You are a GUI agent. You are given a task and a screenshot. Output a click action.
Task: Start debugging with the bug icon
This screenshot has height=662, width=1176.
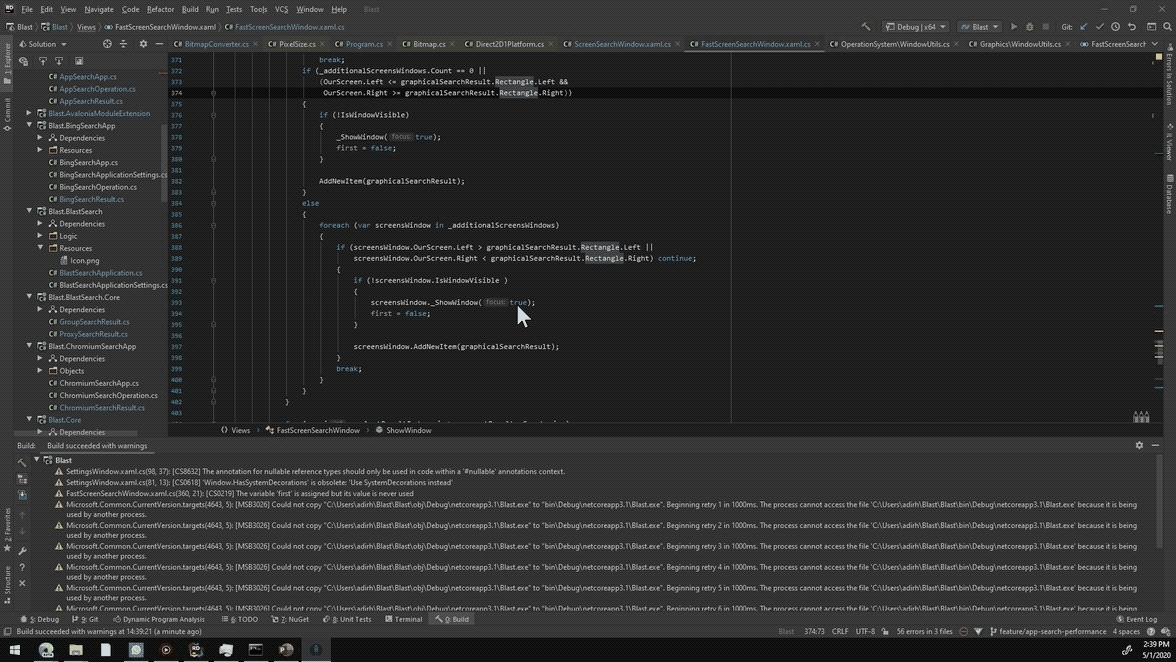1029,27
